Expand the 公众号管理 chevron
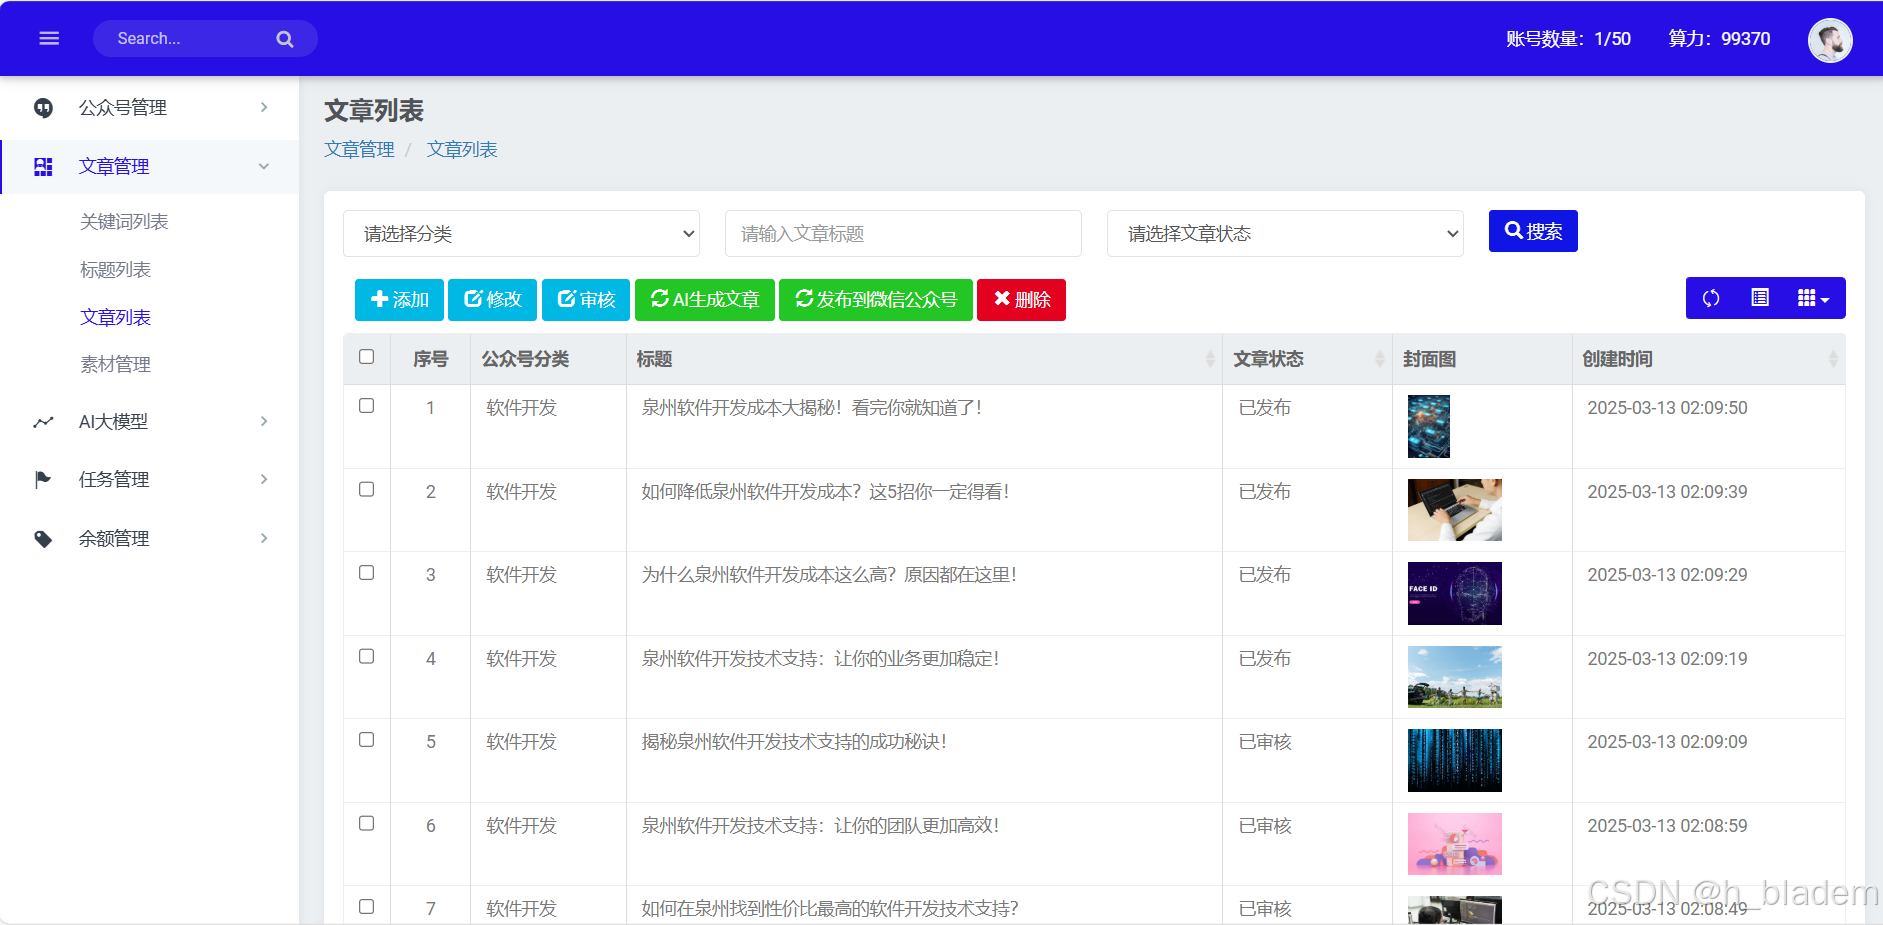Screen dimensions: 1883x925 coord(264,107)
